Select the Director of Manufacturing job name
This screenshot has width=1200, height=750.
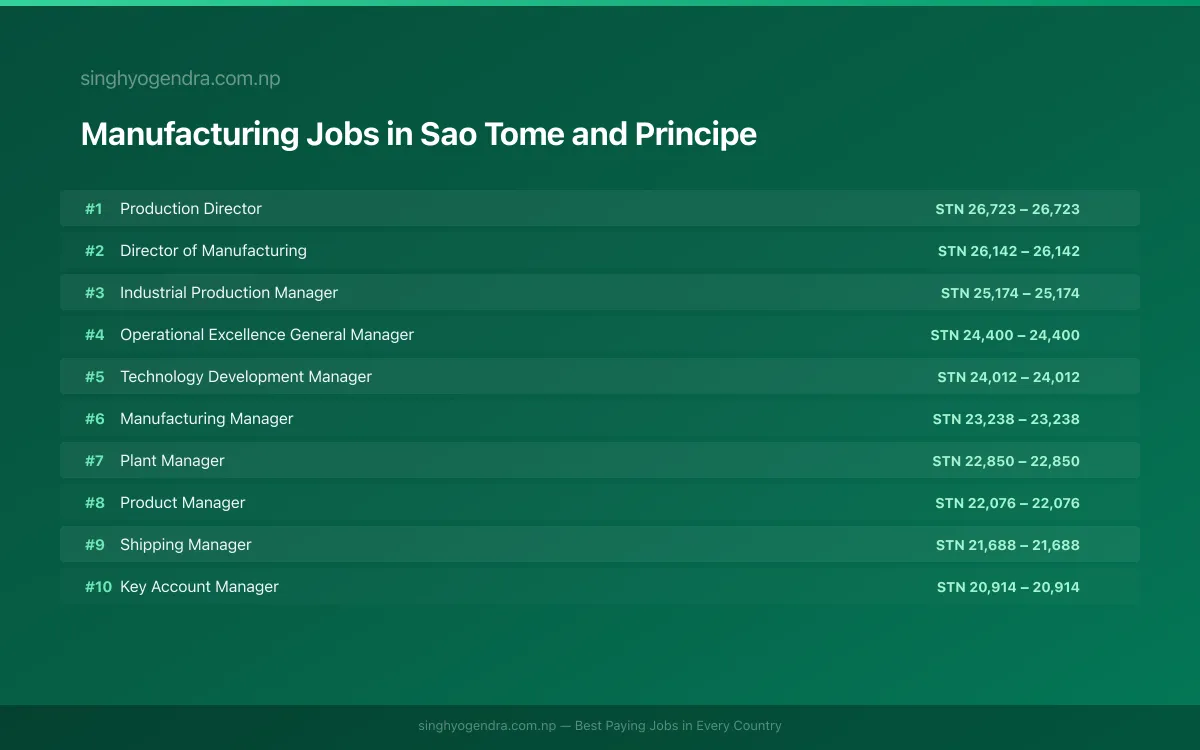(x=213, y=251)
